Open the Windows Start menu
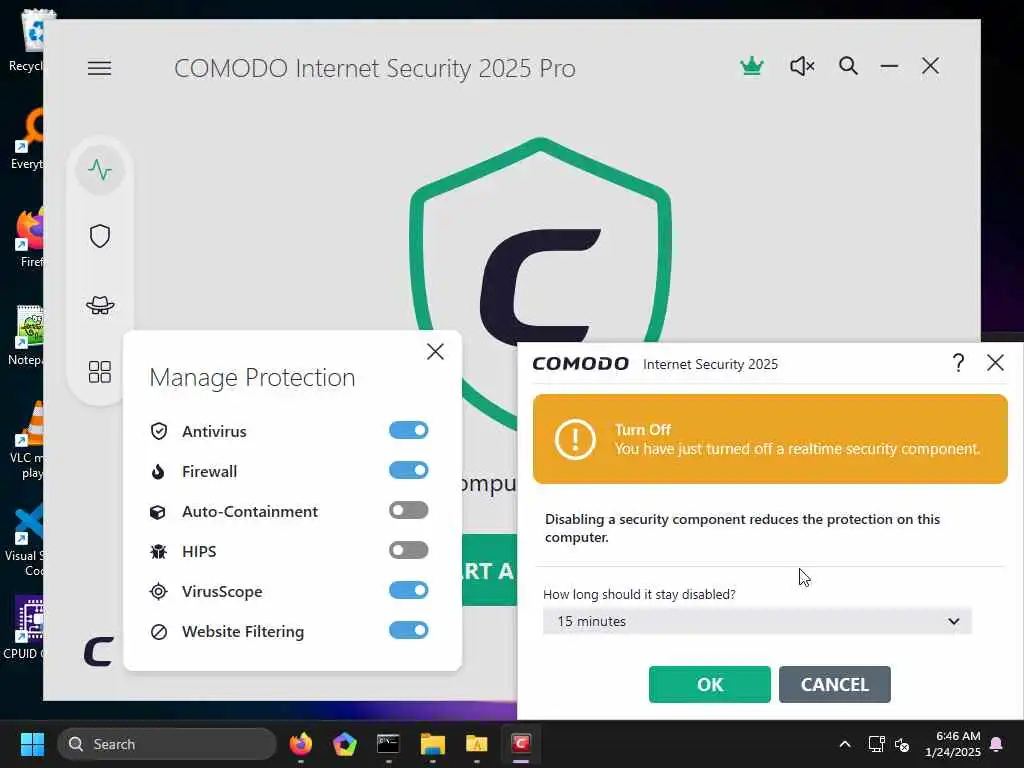Screen dimensions: 1024x768 32,744
